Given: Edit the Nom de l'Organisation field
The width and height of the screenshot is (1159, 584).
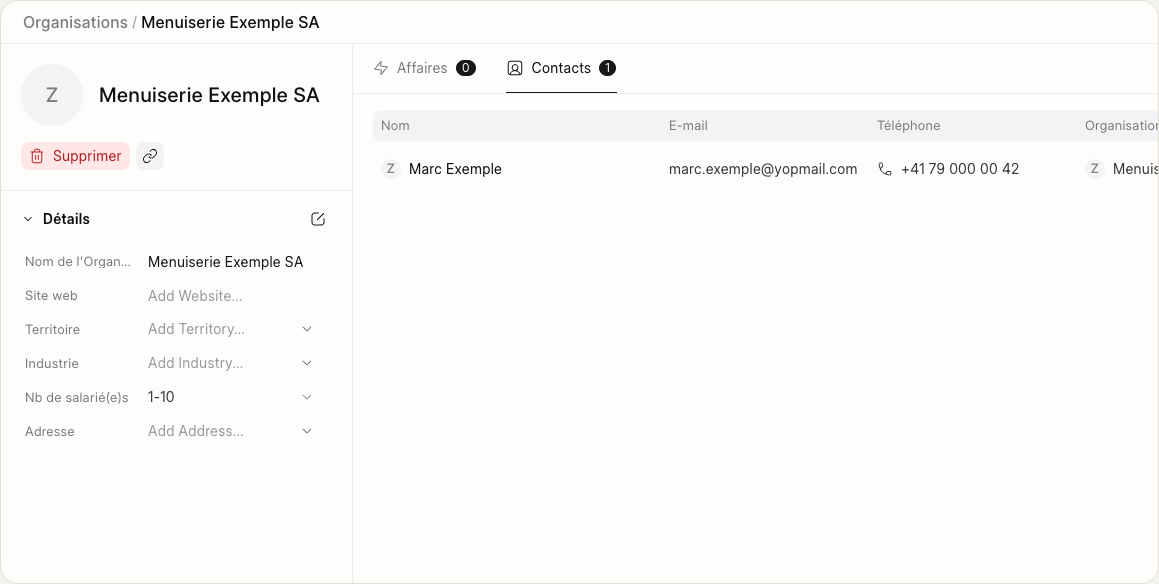Looking at the screenshot, I should point(231,262).
